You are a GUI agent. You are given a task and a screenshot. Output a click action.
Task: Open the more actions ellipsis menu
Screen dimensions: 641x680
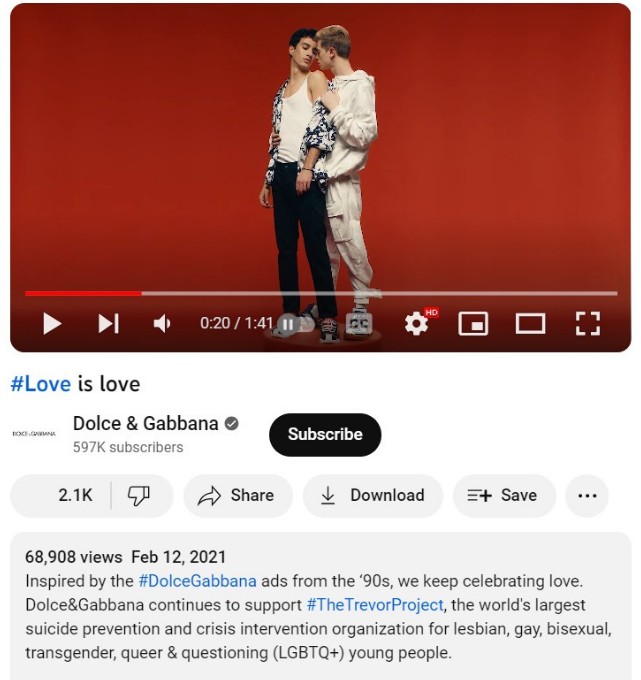(x=587, y=495)
